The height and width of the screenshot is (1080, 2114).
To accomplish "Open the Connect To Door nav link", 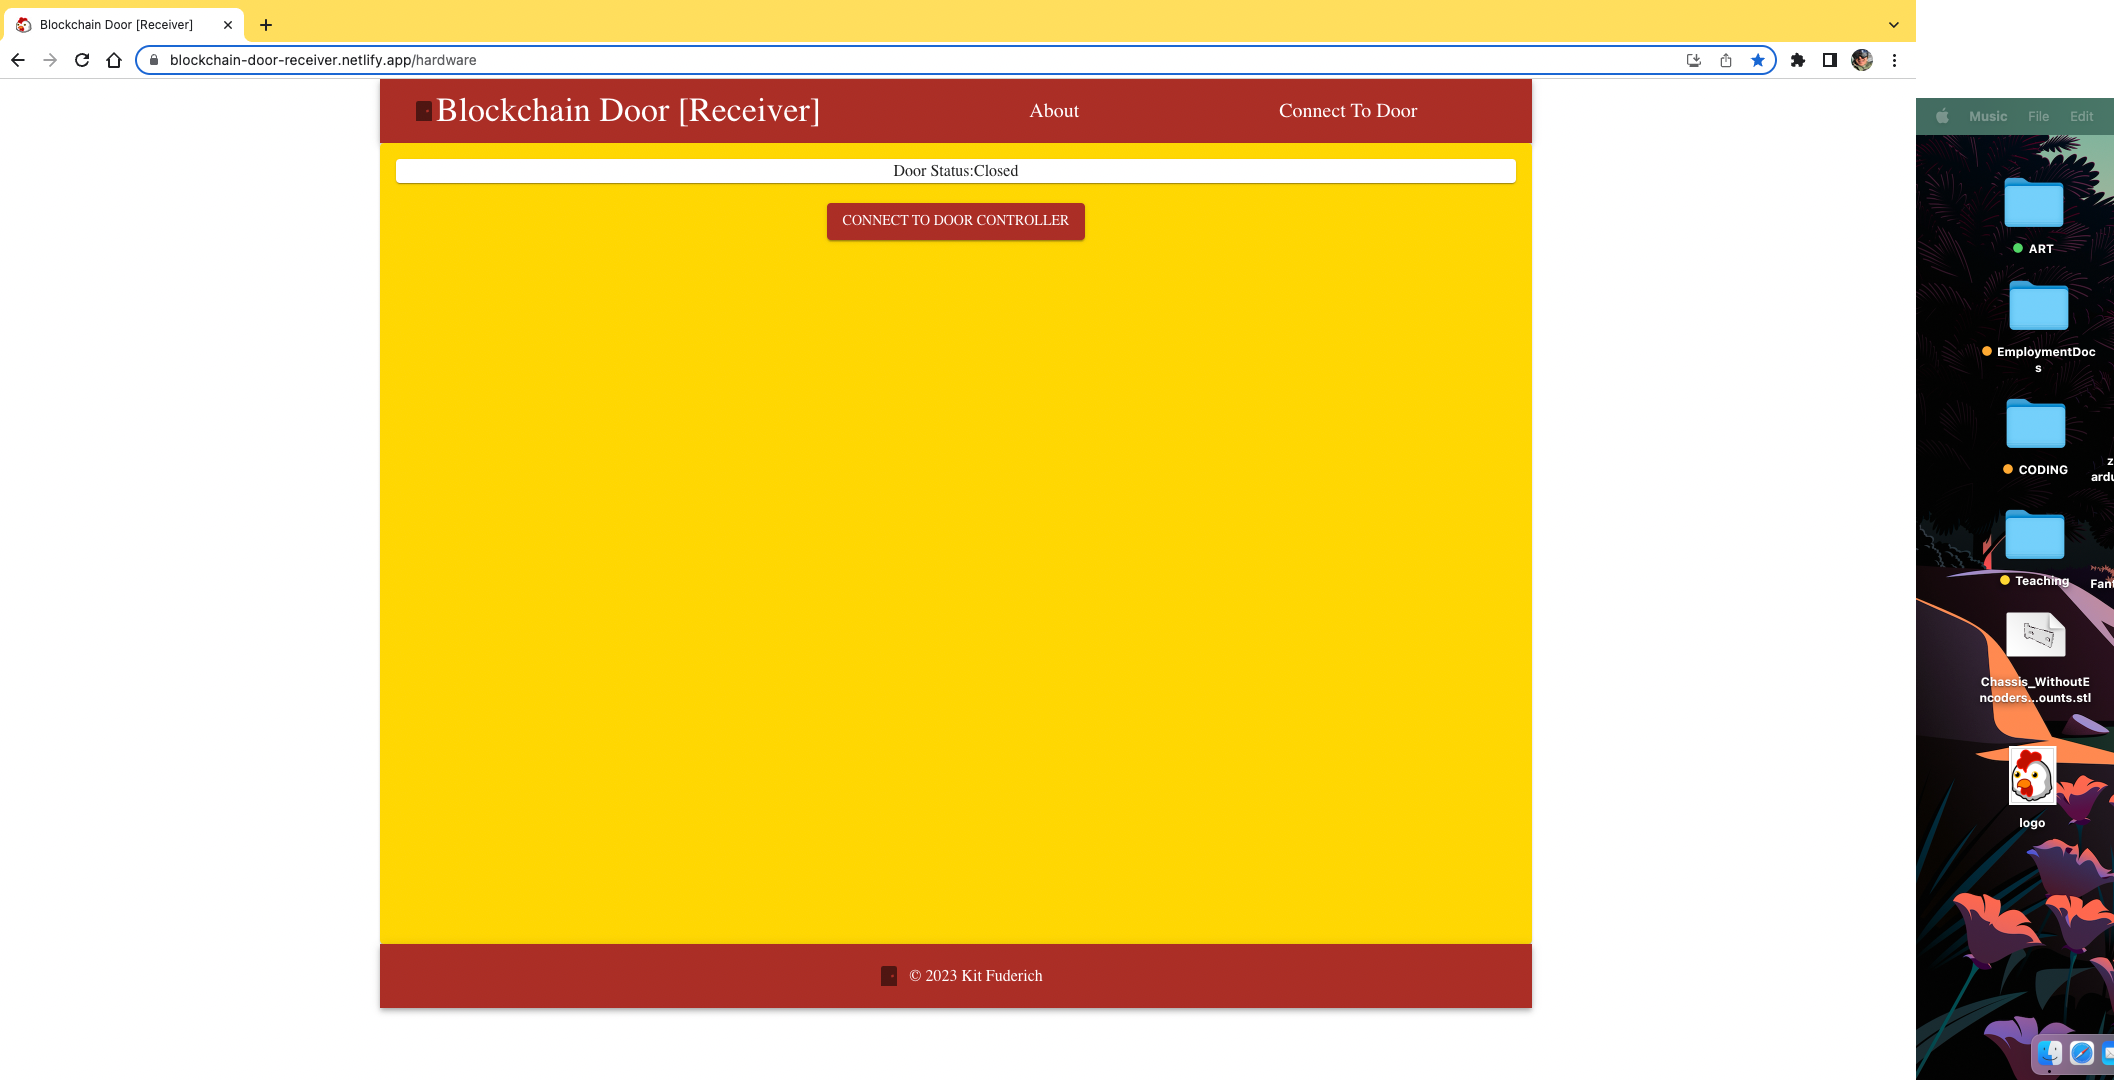I will coord(1347,111).
